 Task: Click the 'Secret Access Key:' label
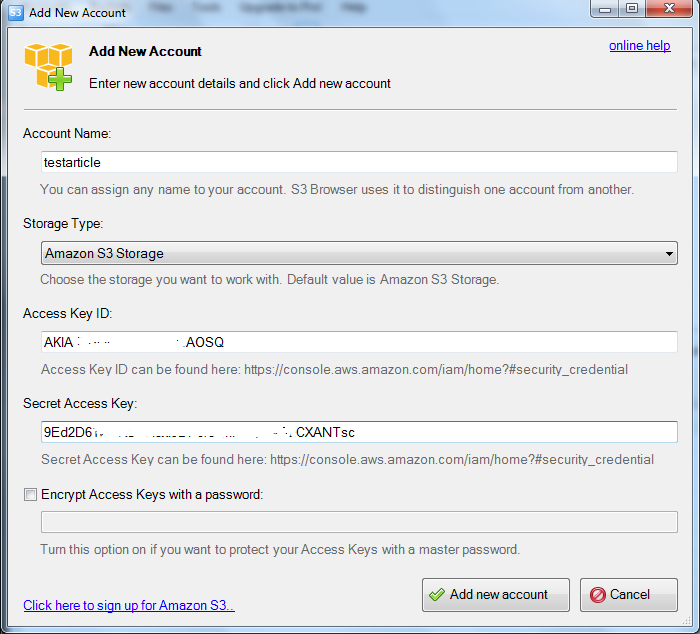80,404
